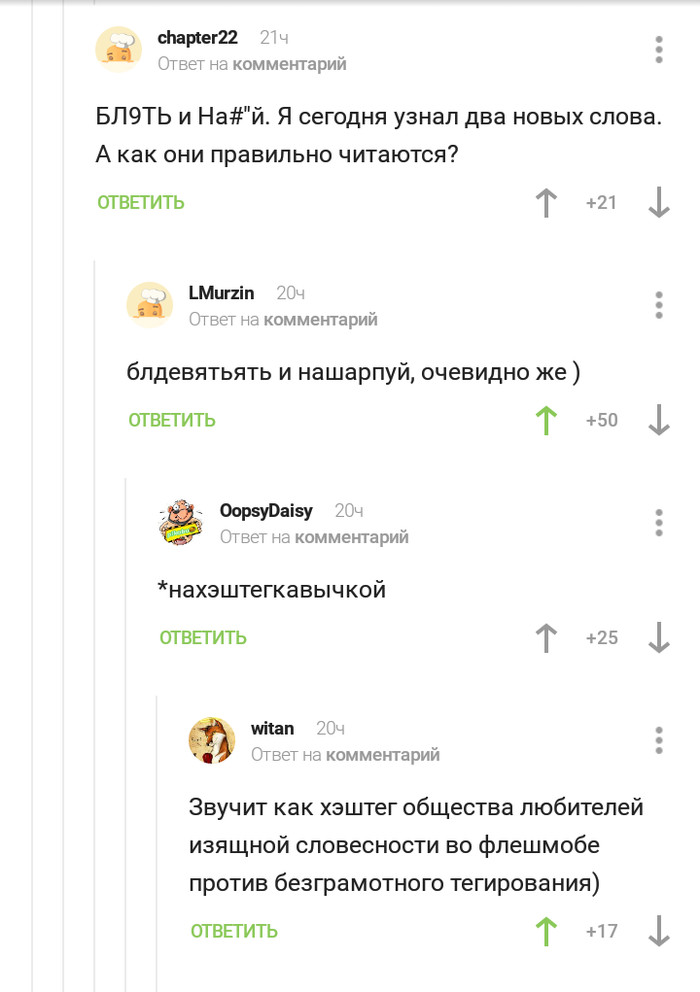700x992 pixels.
Task: Downvote LMurzin's comment
Action: [x=658, y=420]
